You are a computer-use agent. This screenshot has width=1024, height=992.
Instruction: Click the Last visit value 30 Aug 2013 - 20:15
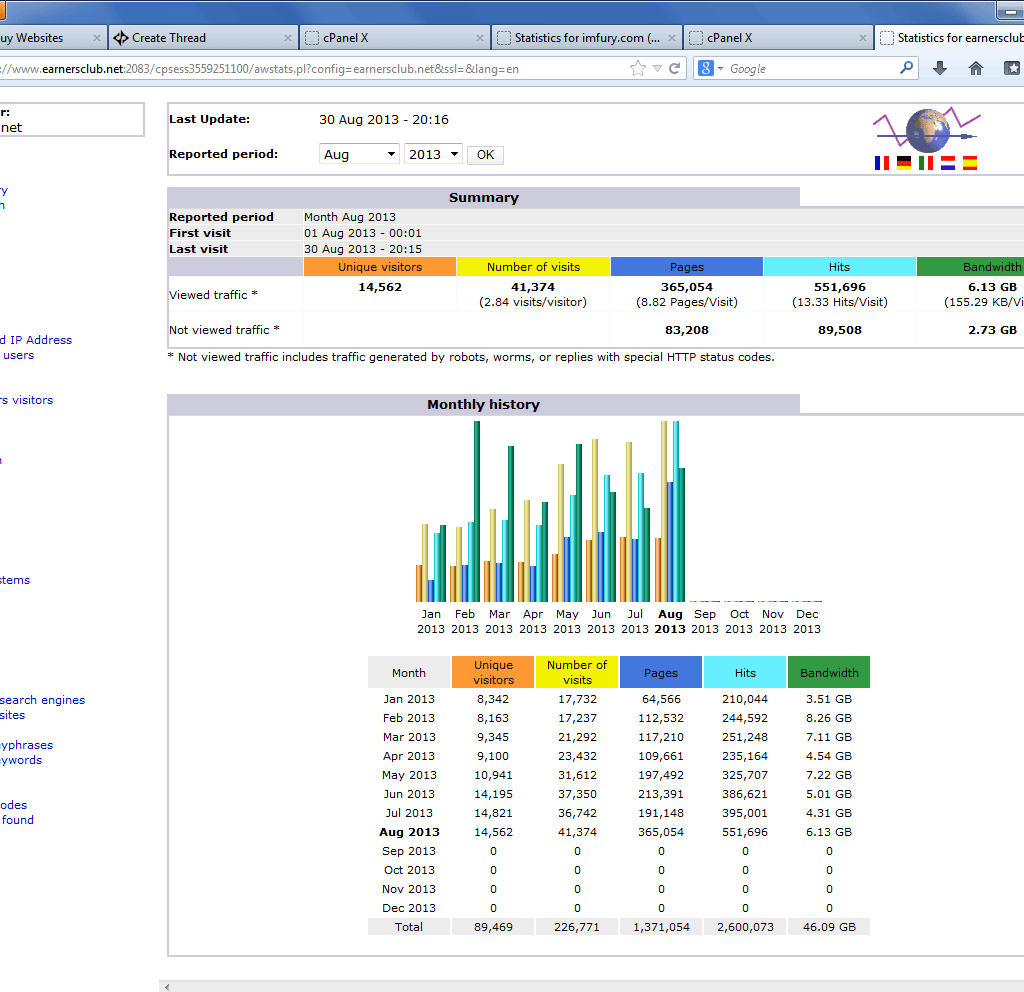[x=362, y=249]
